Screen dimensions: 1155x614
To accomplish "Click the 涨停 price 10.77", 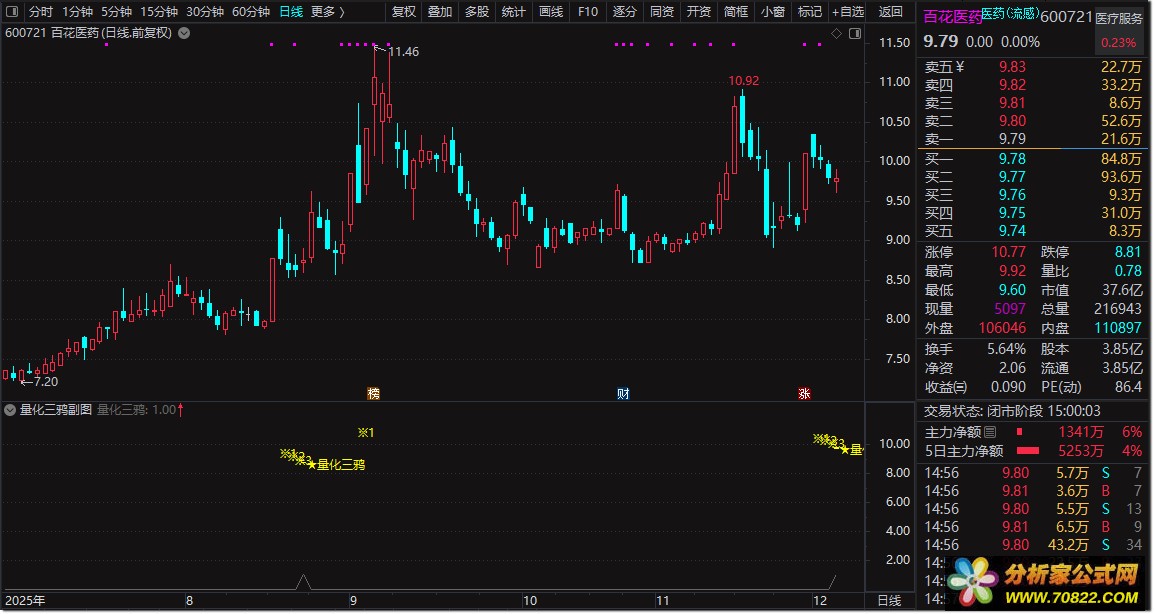I will [x=1008, y=253].
